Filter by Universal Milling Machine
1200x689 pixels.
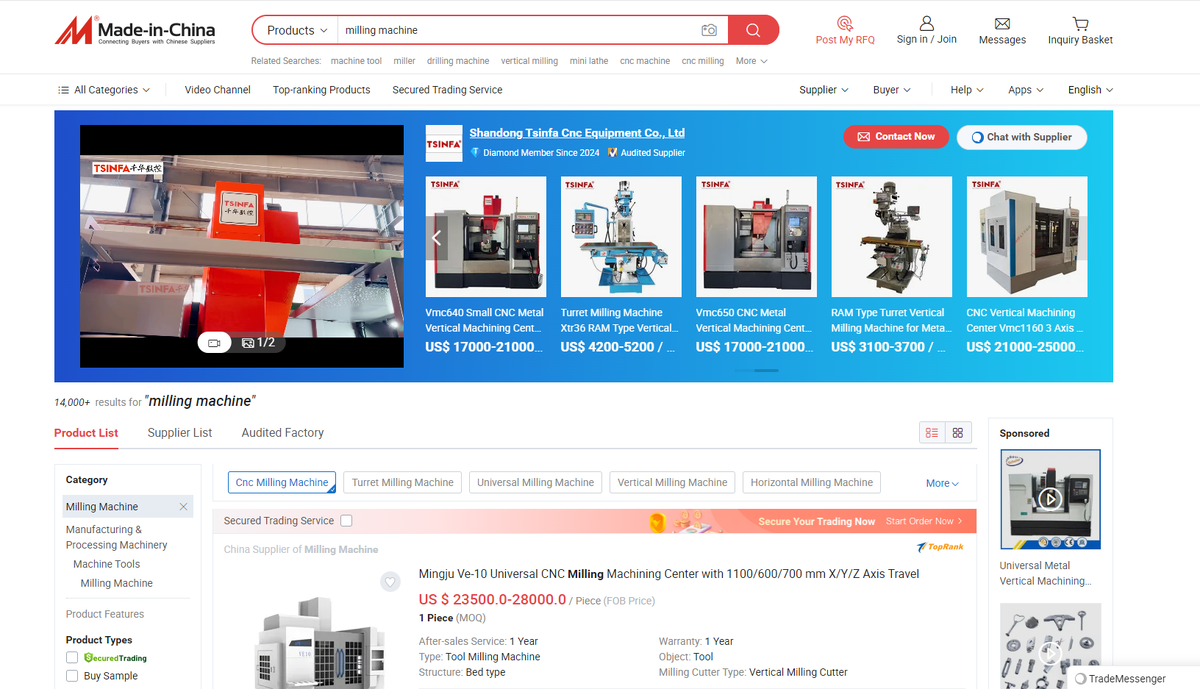pyautogui.click(x=535, y=482)
